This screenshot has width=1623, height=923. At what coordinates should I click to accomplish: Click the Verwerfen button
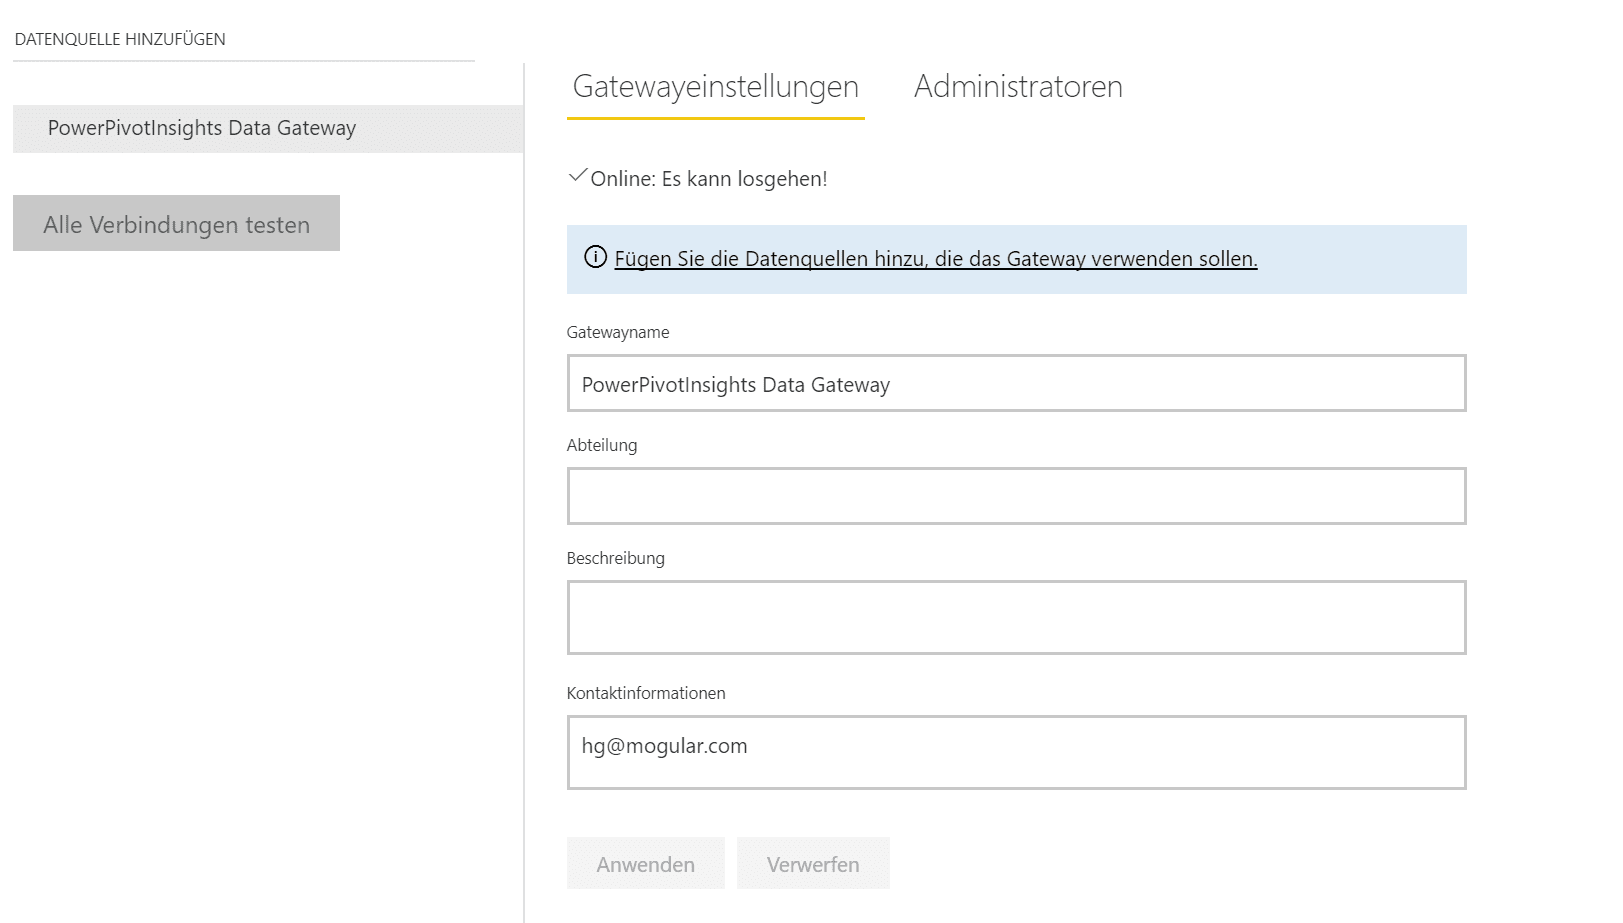tap(813, 863)
